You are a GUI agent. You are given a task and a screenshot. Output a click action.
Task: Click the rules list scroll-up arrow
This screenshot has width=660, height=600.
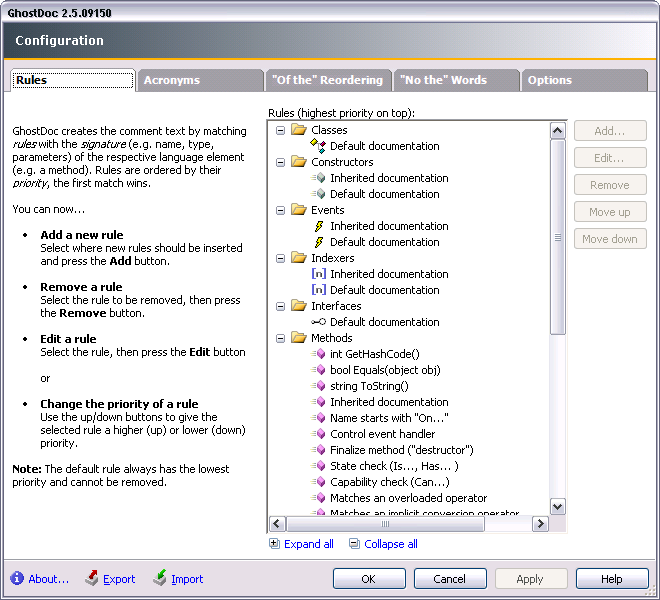click(x=557, y=131)
